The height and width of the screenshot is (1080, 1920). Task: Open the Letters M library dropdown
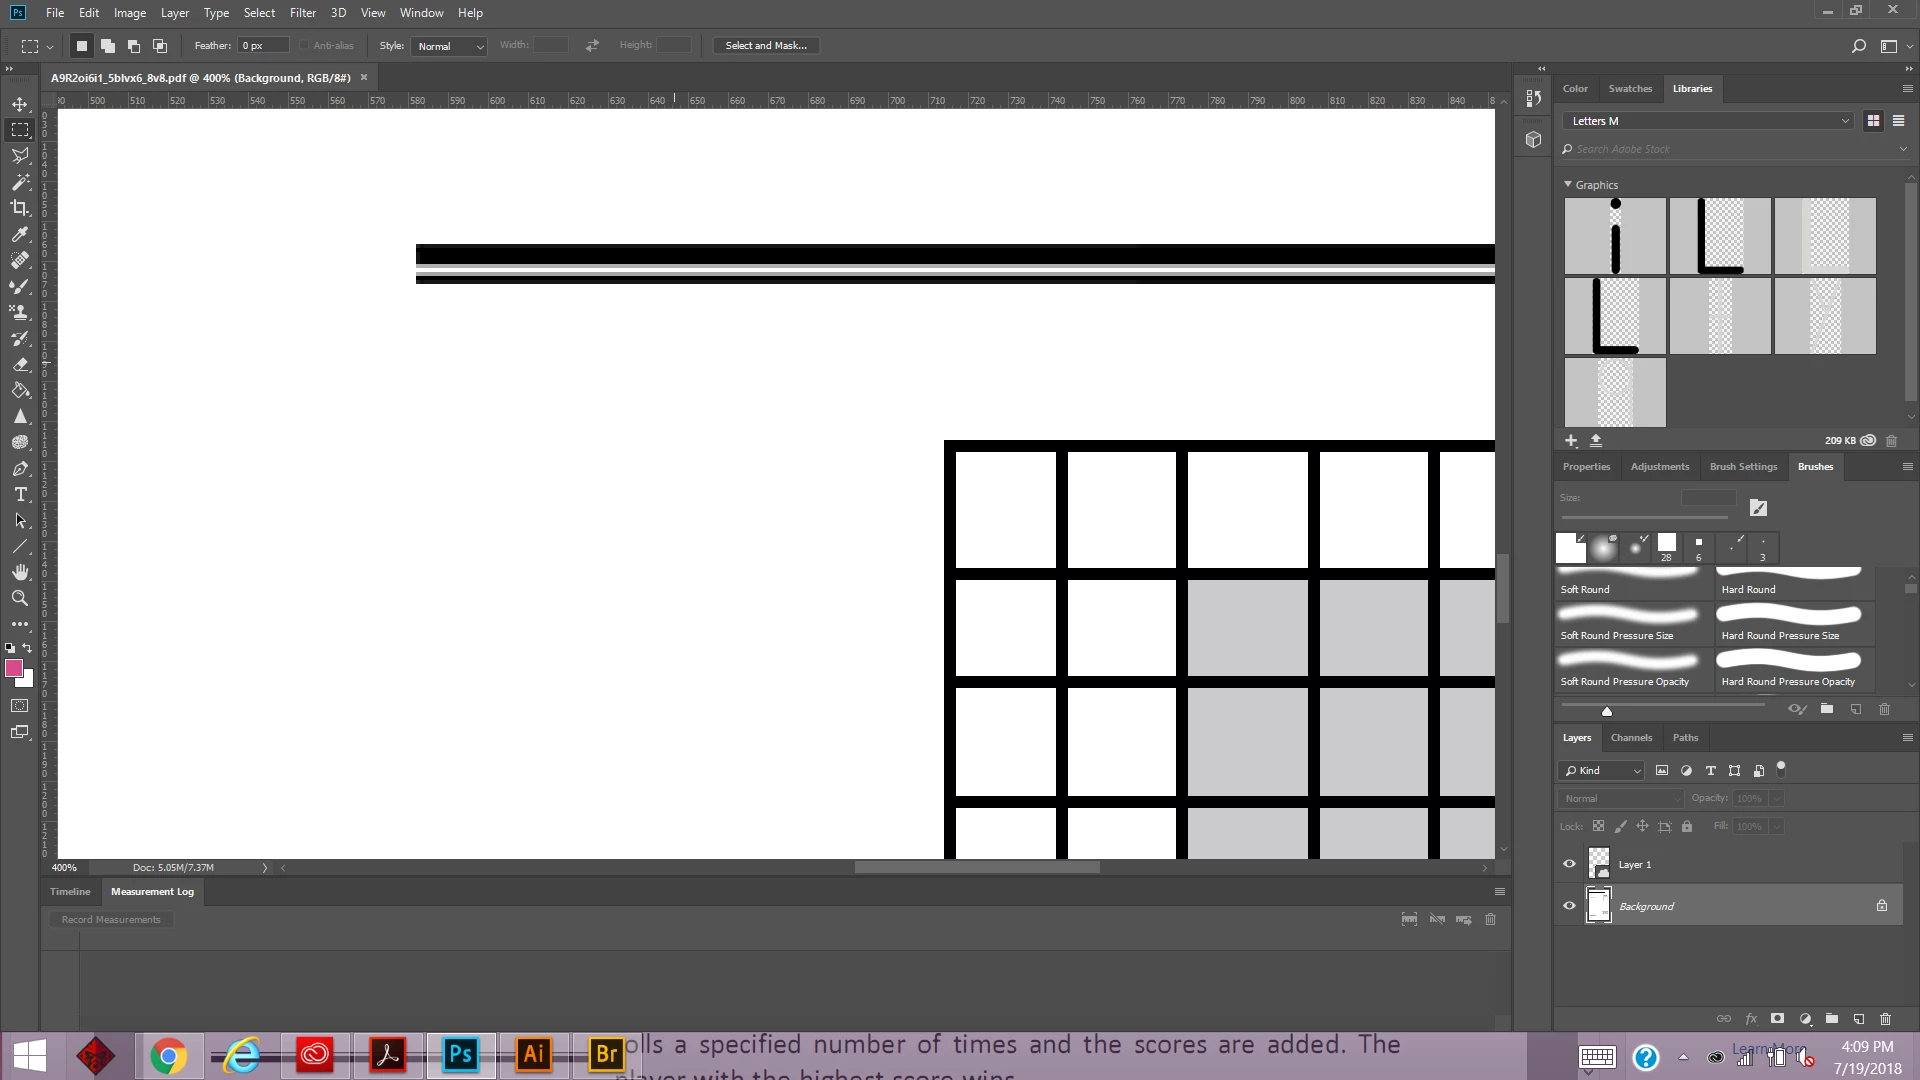click(x=1710, y=121)
